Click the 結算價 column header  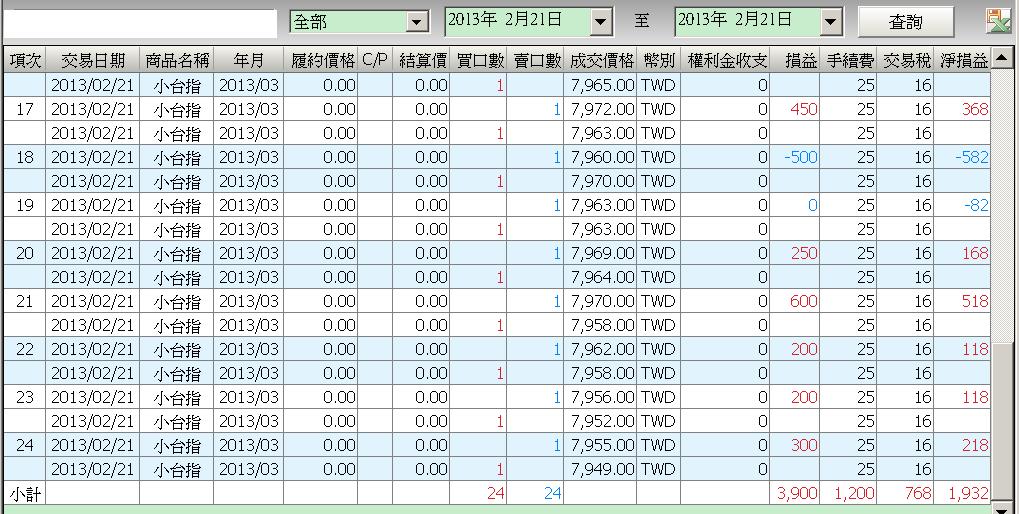[x=421, y=60]
